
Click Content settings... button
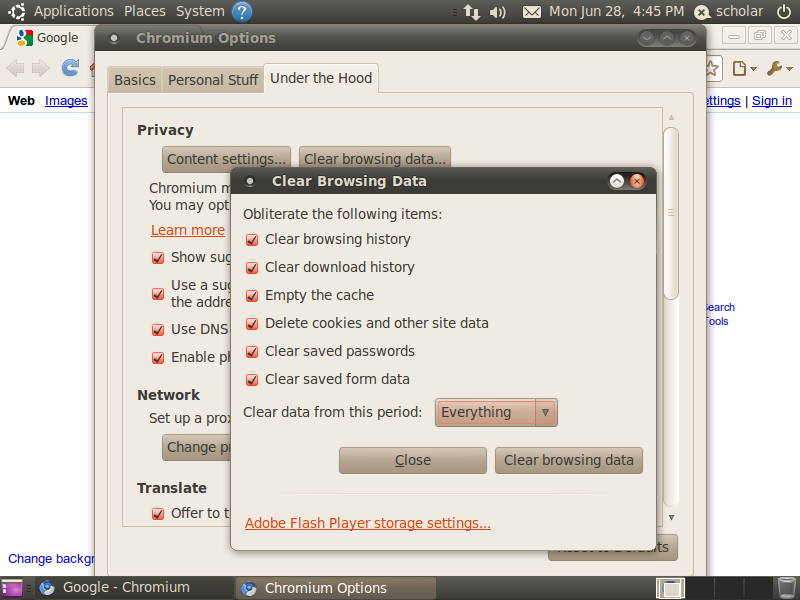[227, 159]
